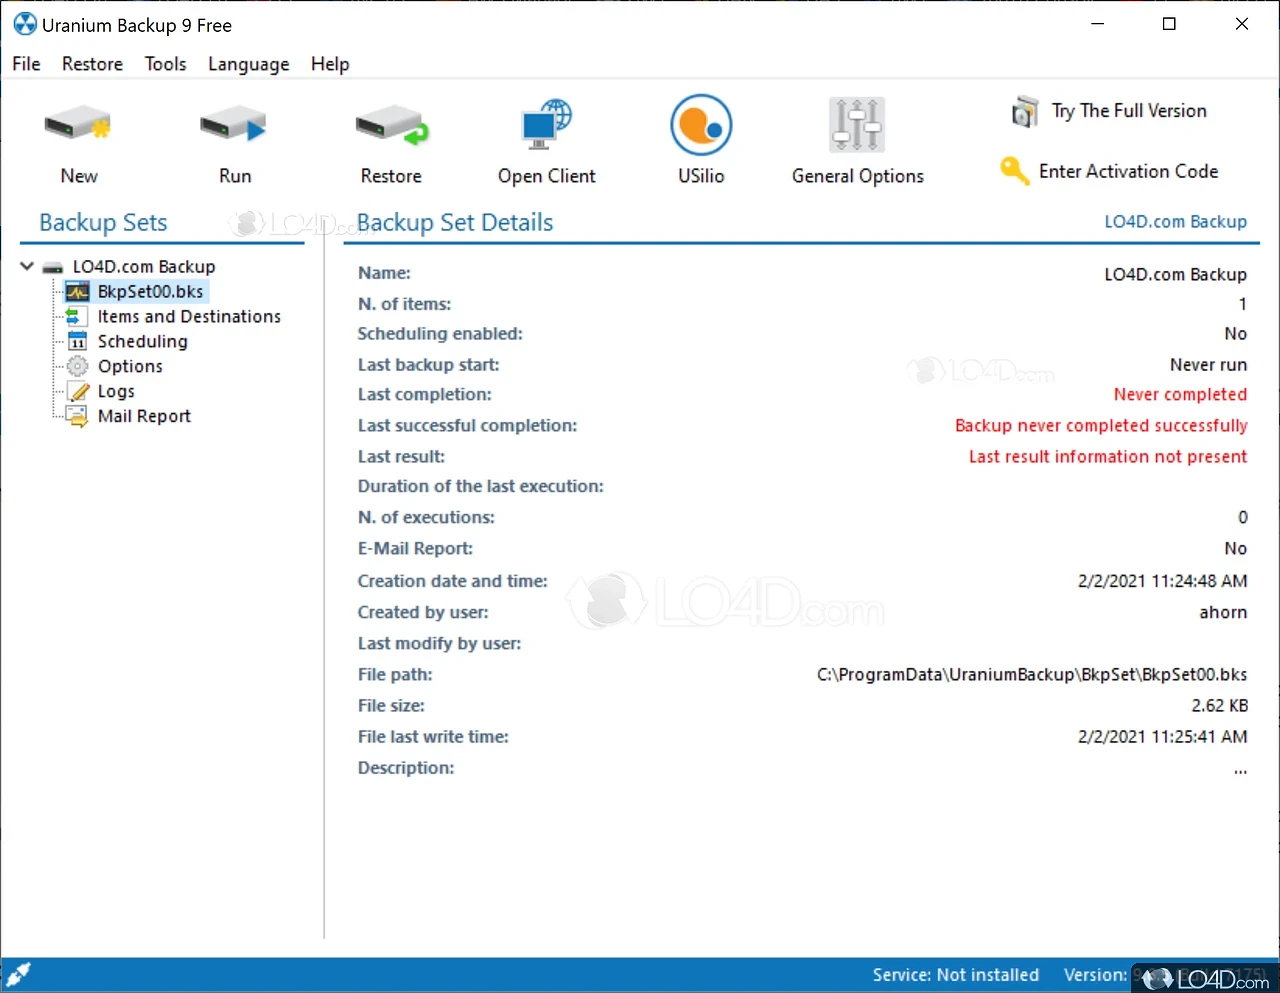Open the File menu

point(26,64)
